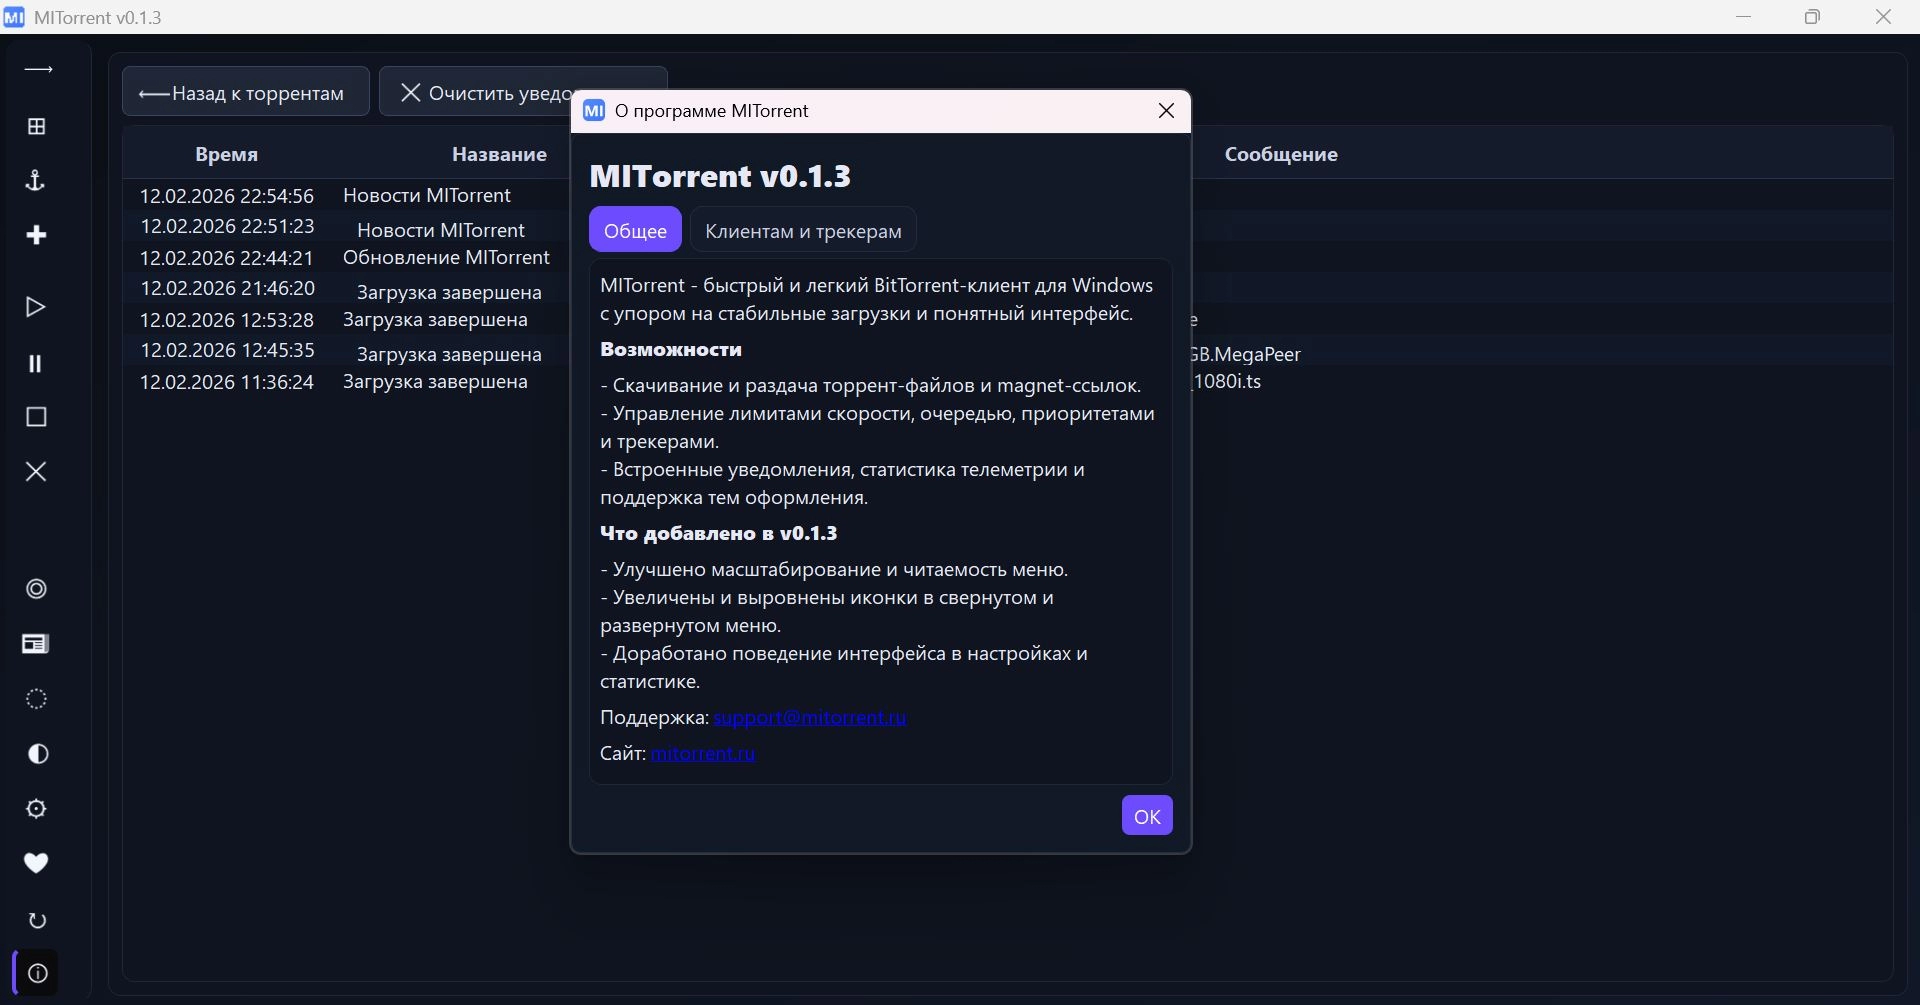Click the "Обновление MITorrent" notification name
The height and width of the screenshot is (1005, 1920).
[446, 257]
